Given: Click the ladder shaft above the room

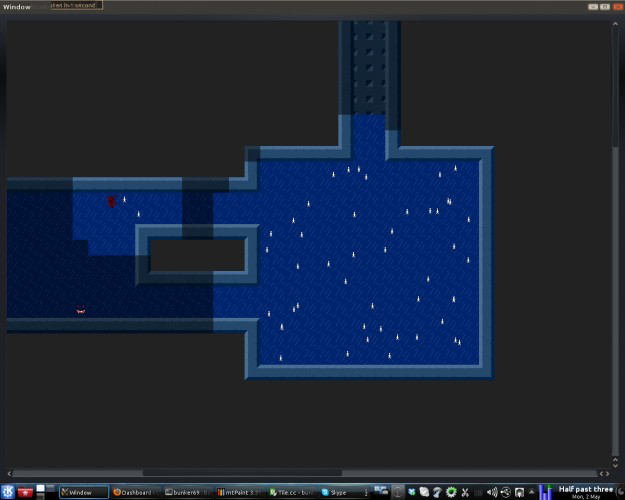Looking at the screenshot, I should pos(369,68).
